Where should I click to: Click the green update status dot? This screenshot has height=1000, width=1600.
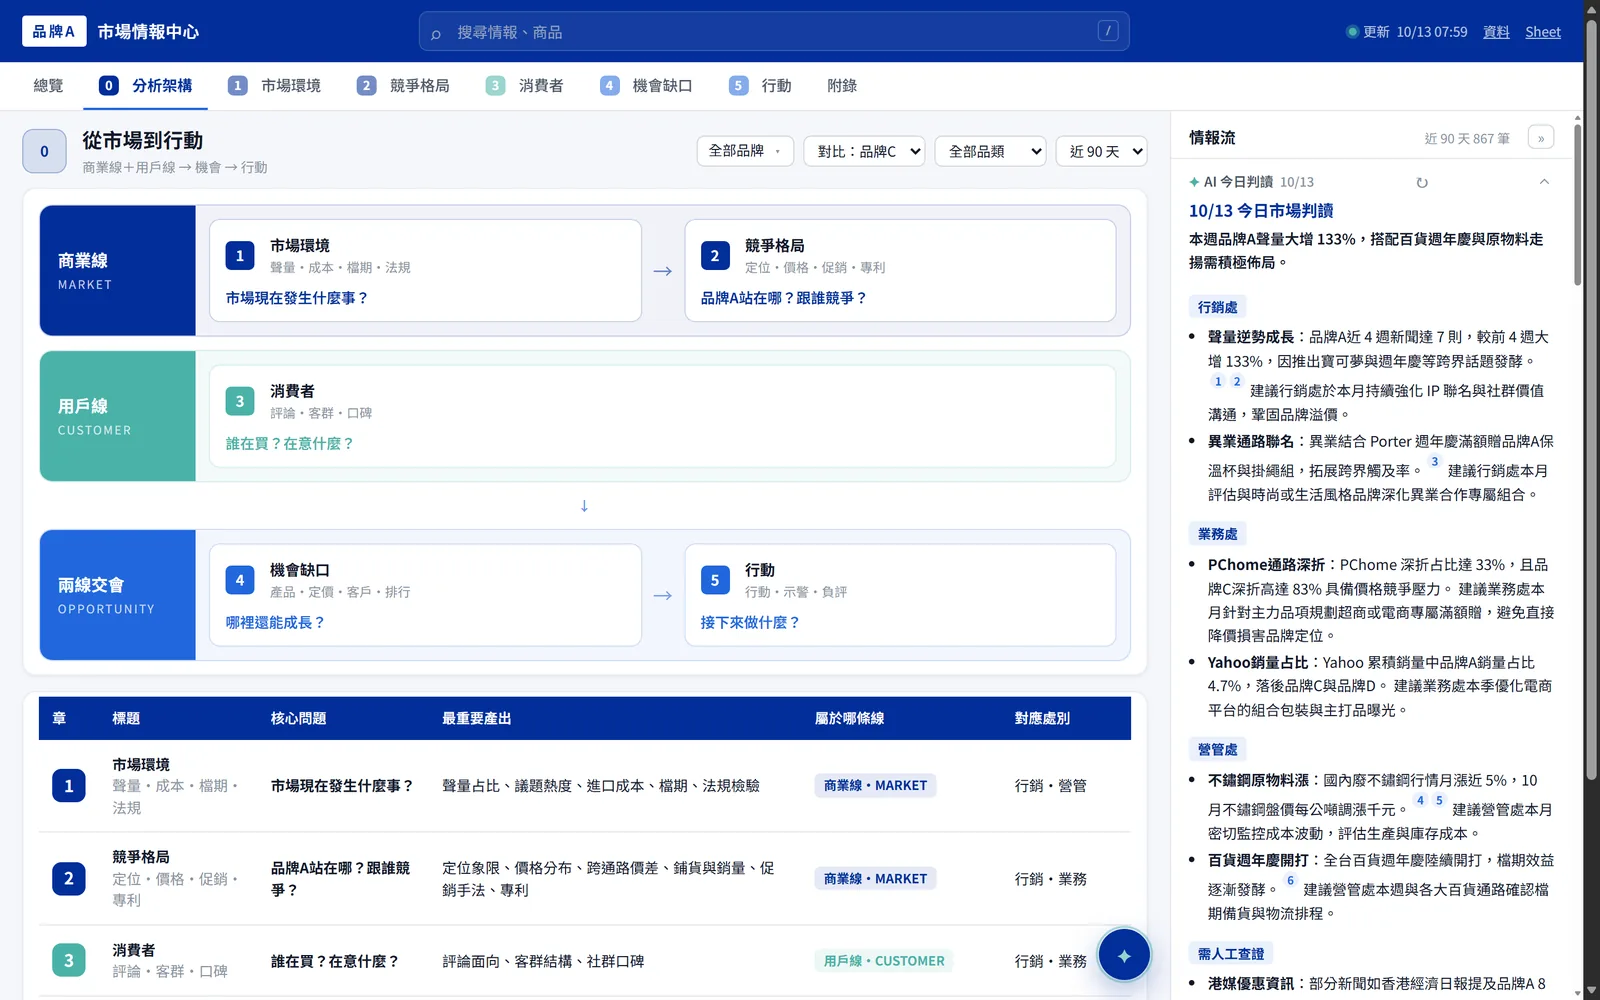[x=1352, y=32]
